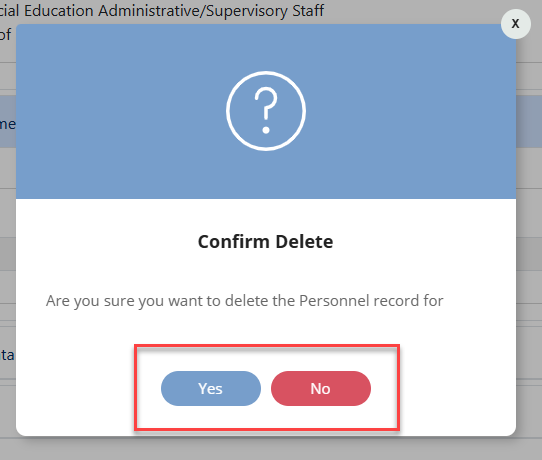Screen dimensions: 542x460
Task: Click the Administrative/Supervisory Staff page title behind dialog
Action: point(211,11)
